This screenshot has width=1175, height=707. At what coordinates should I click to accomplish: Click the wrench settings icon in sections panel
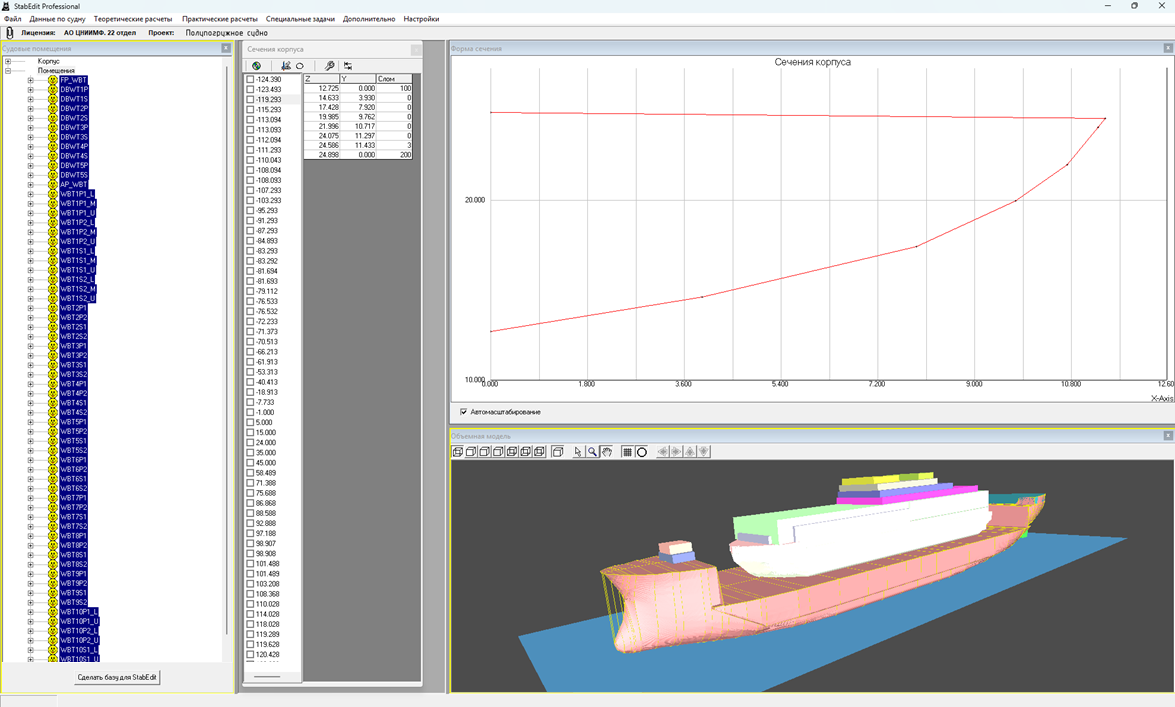tap(329, 66)
